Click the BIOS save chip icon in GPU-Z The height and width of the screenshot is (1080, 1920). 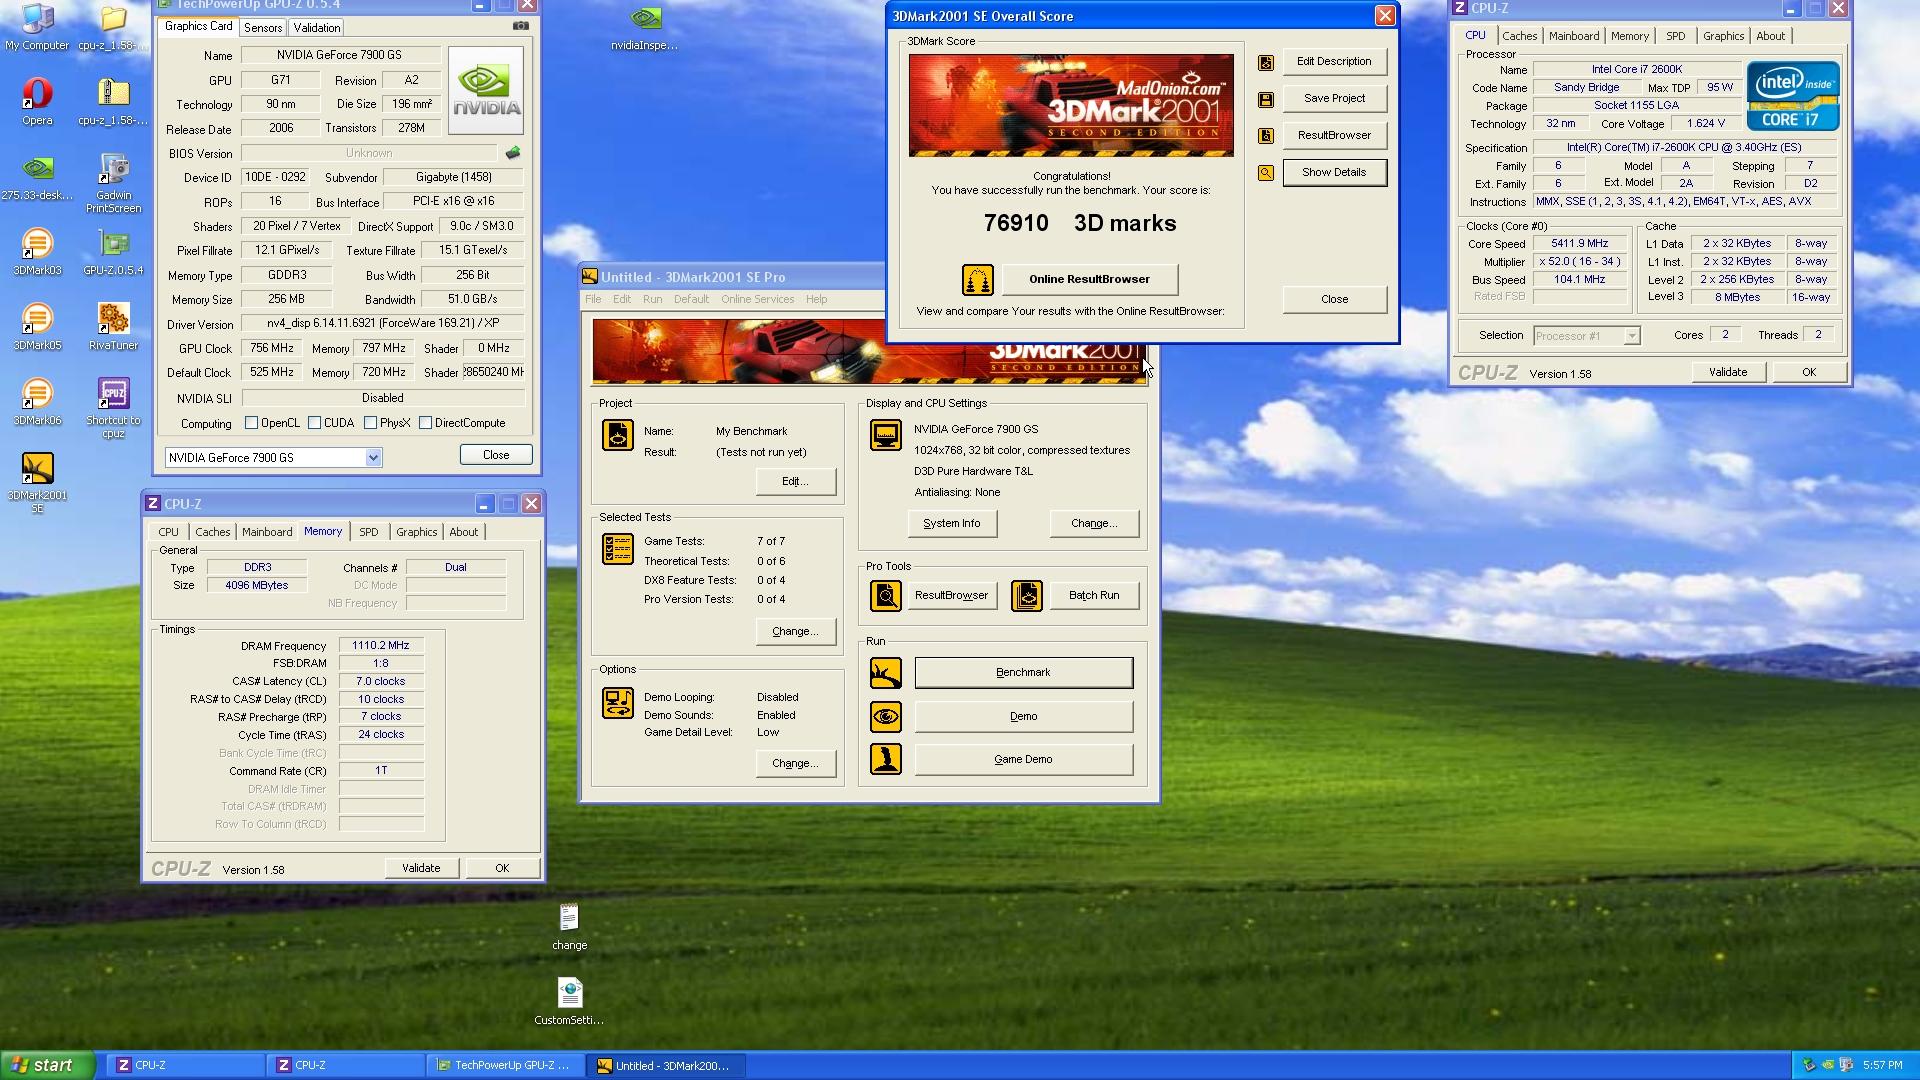pyautogui.click(x=513, y=153)
